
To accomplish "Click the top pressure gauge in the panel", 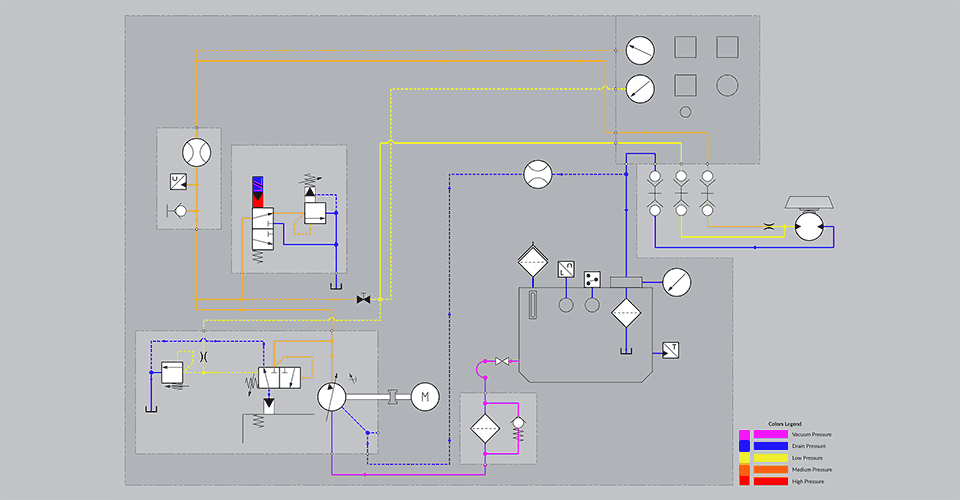I will 639,49.
